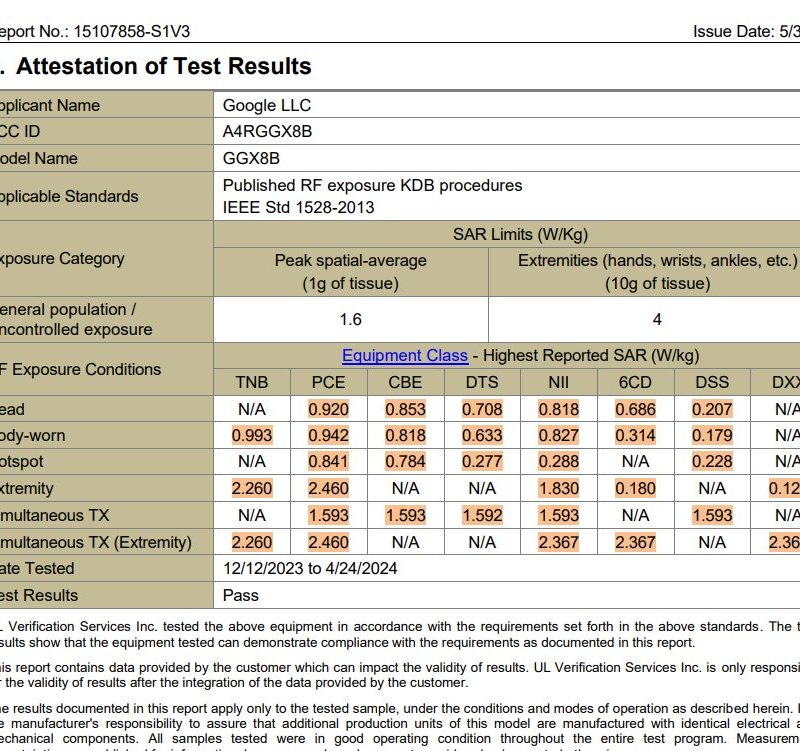Select the 6CD column header

point(635,382)
